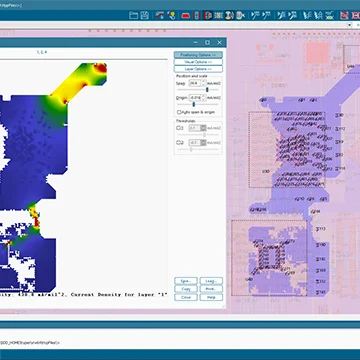Image resolution: width=360 pixels, height=360 pixels.
Task: Click the lightbulb icon in the toolbar
Action: click(x=171, y=15)
